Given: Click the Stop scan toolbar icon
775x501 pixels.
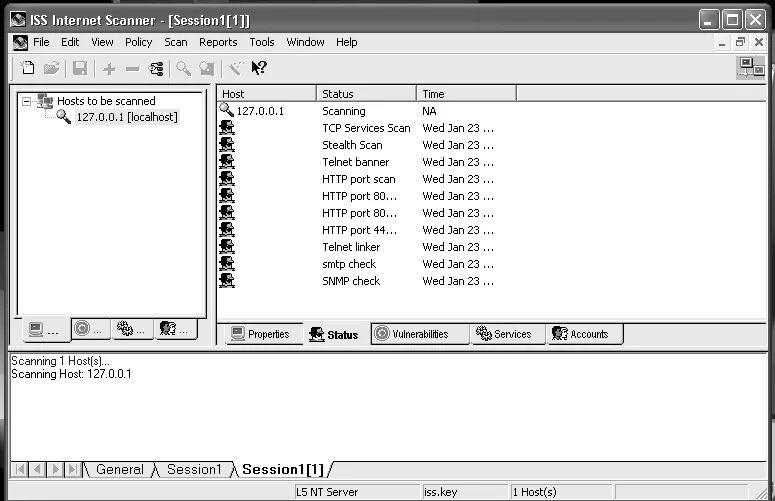Looking at the screenshot, I should (207, 68).
